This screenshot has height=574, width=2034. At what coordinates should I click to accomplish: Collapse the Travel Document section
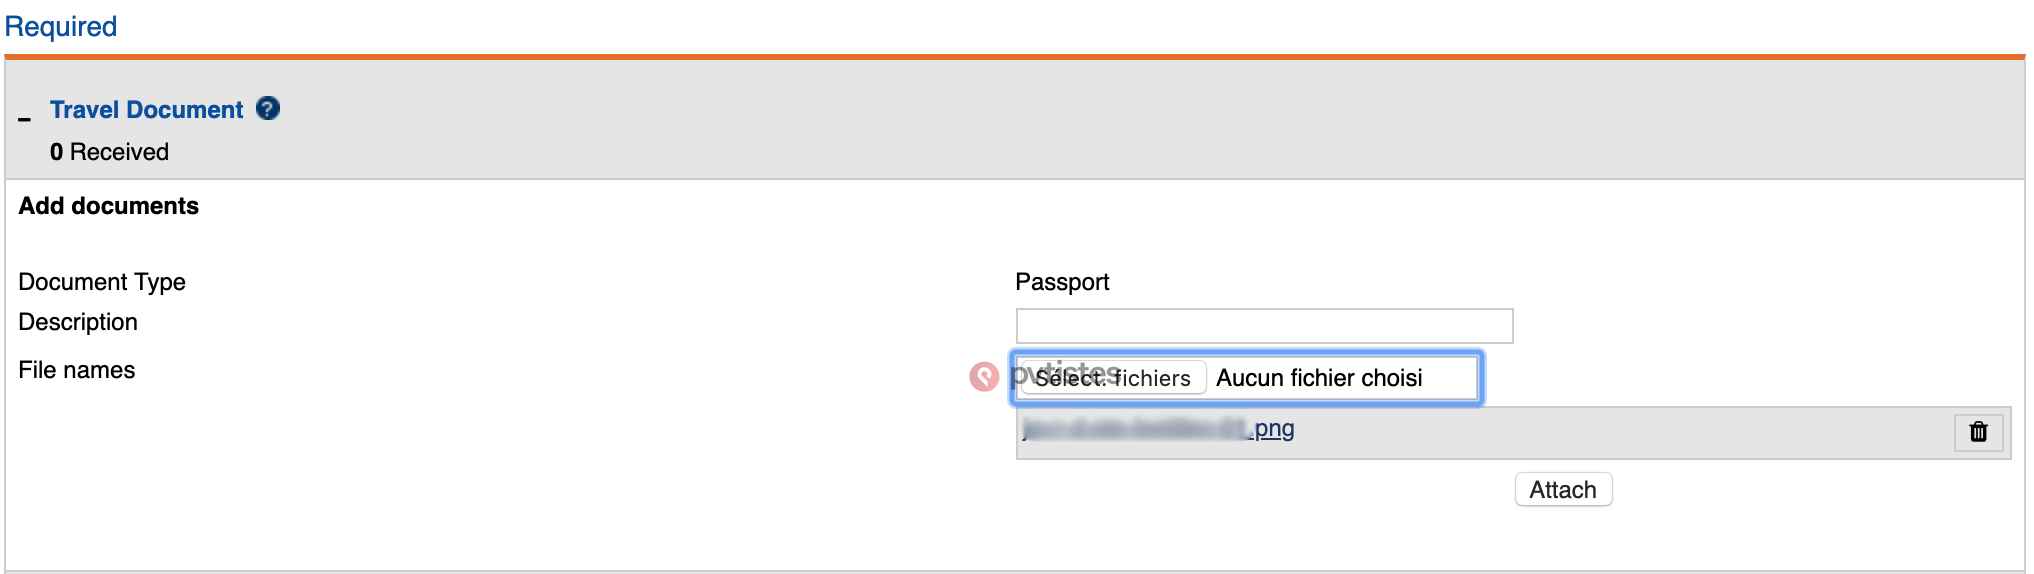24,118
